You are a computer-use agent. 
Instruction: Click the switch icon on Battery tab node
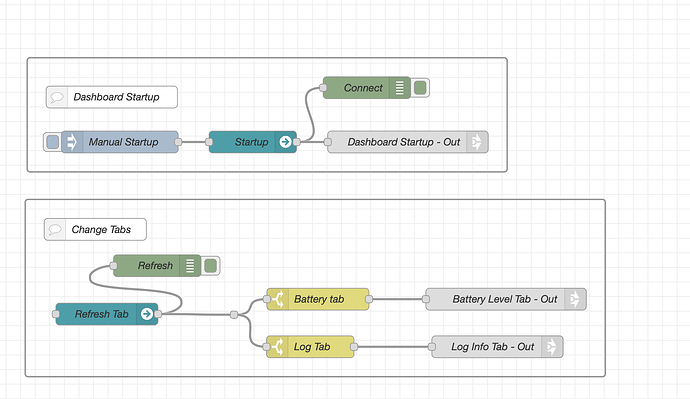click(x=278, y=299)
